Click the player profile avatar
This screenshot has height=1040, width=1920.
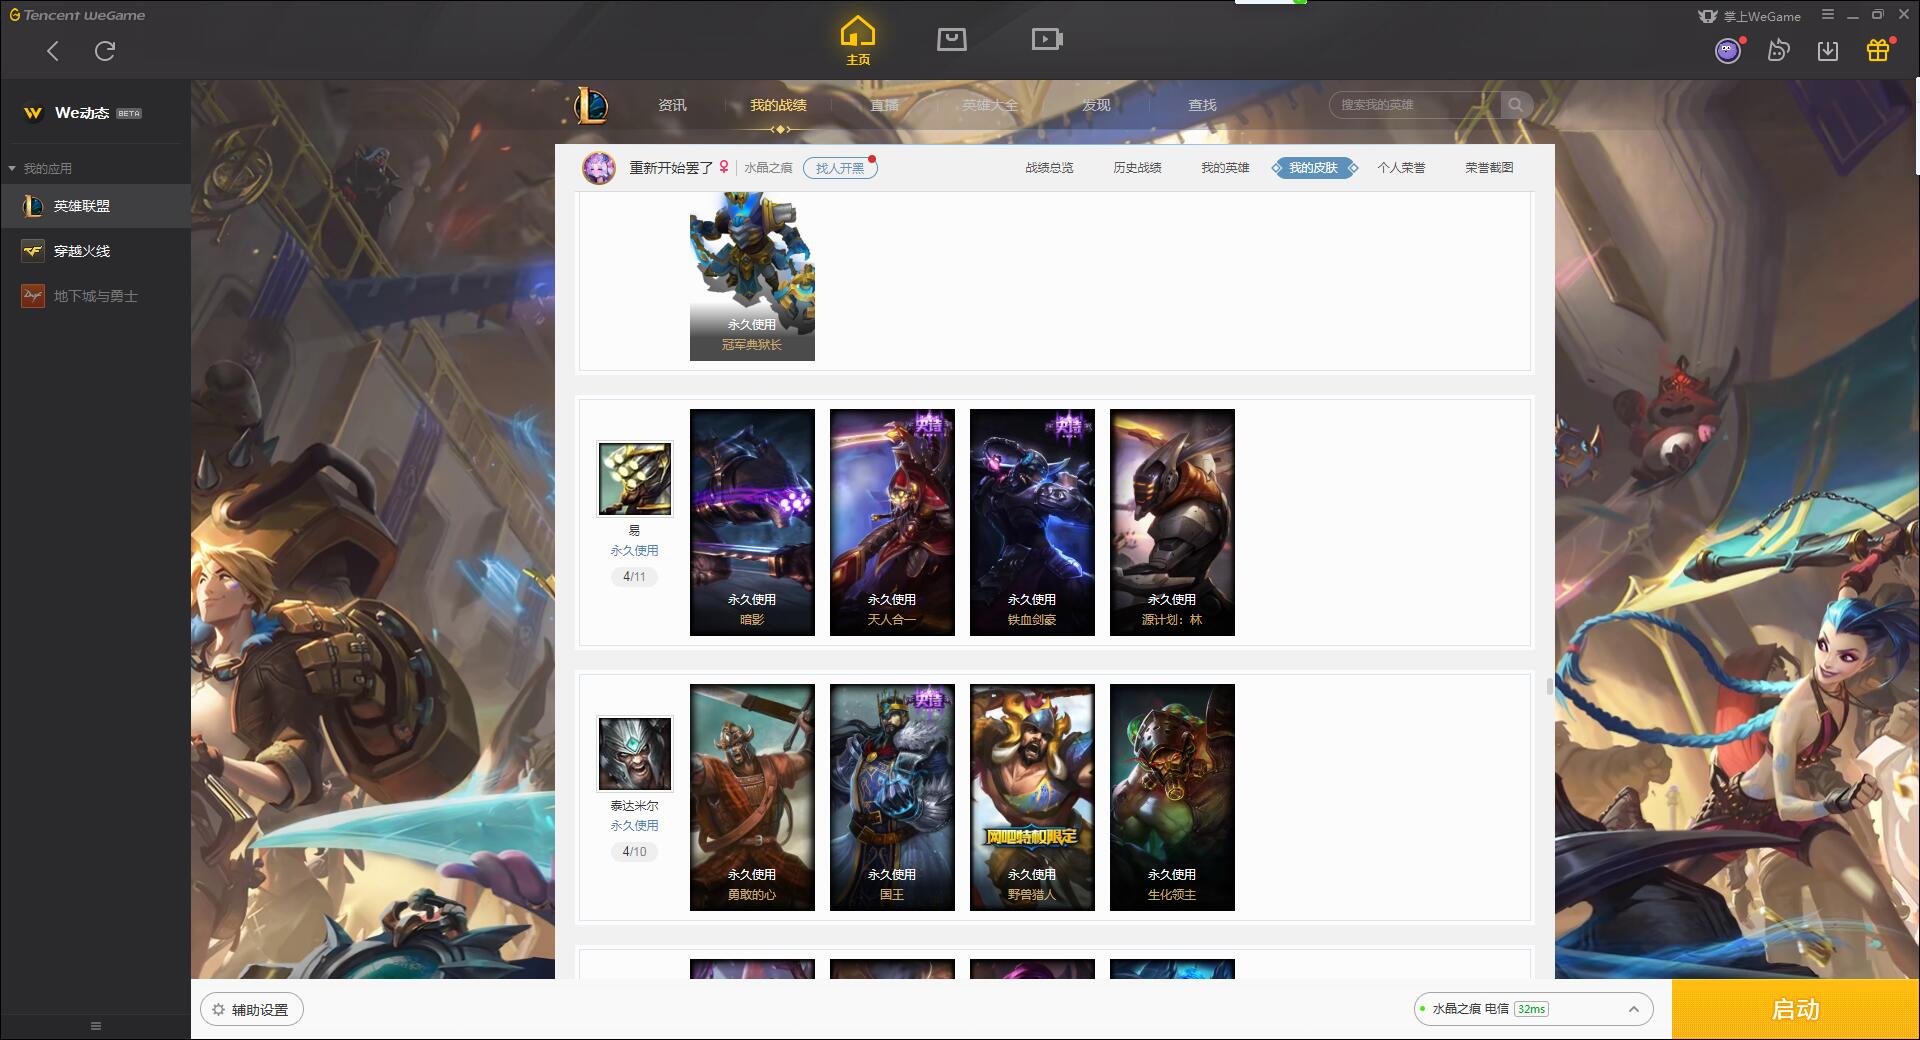pos(599,168)
